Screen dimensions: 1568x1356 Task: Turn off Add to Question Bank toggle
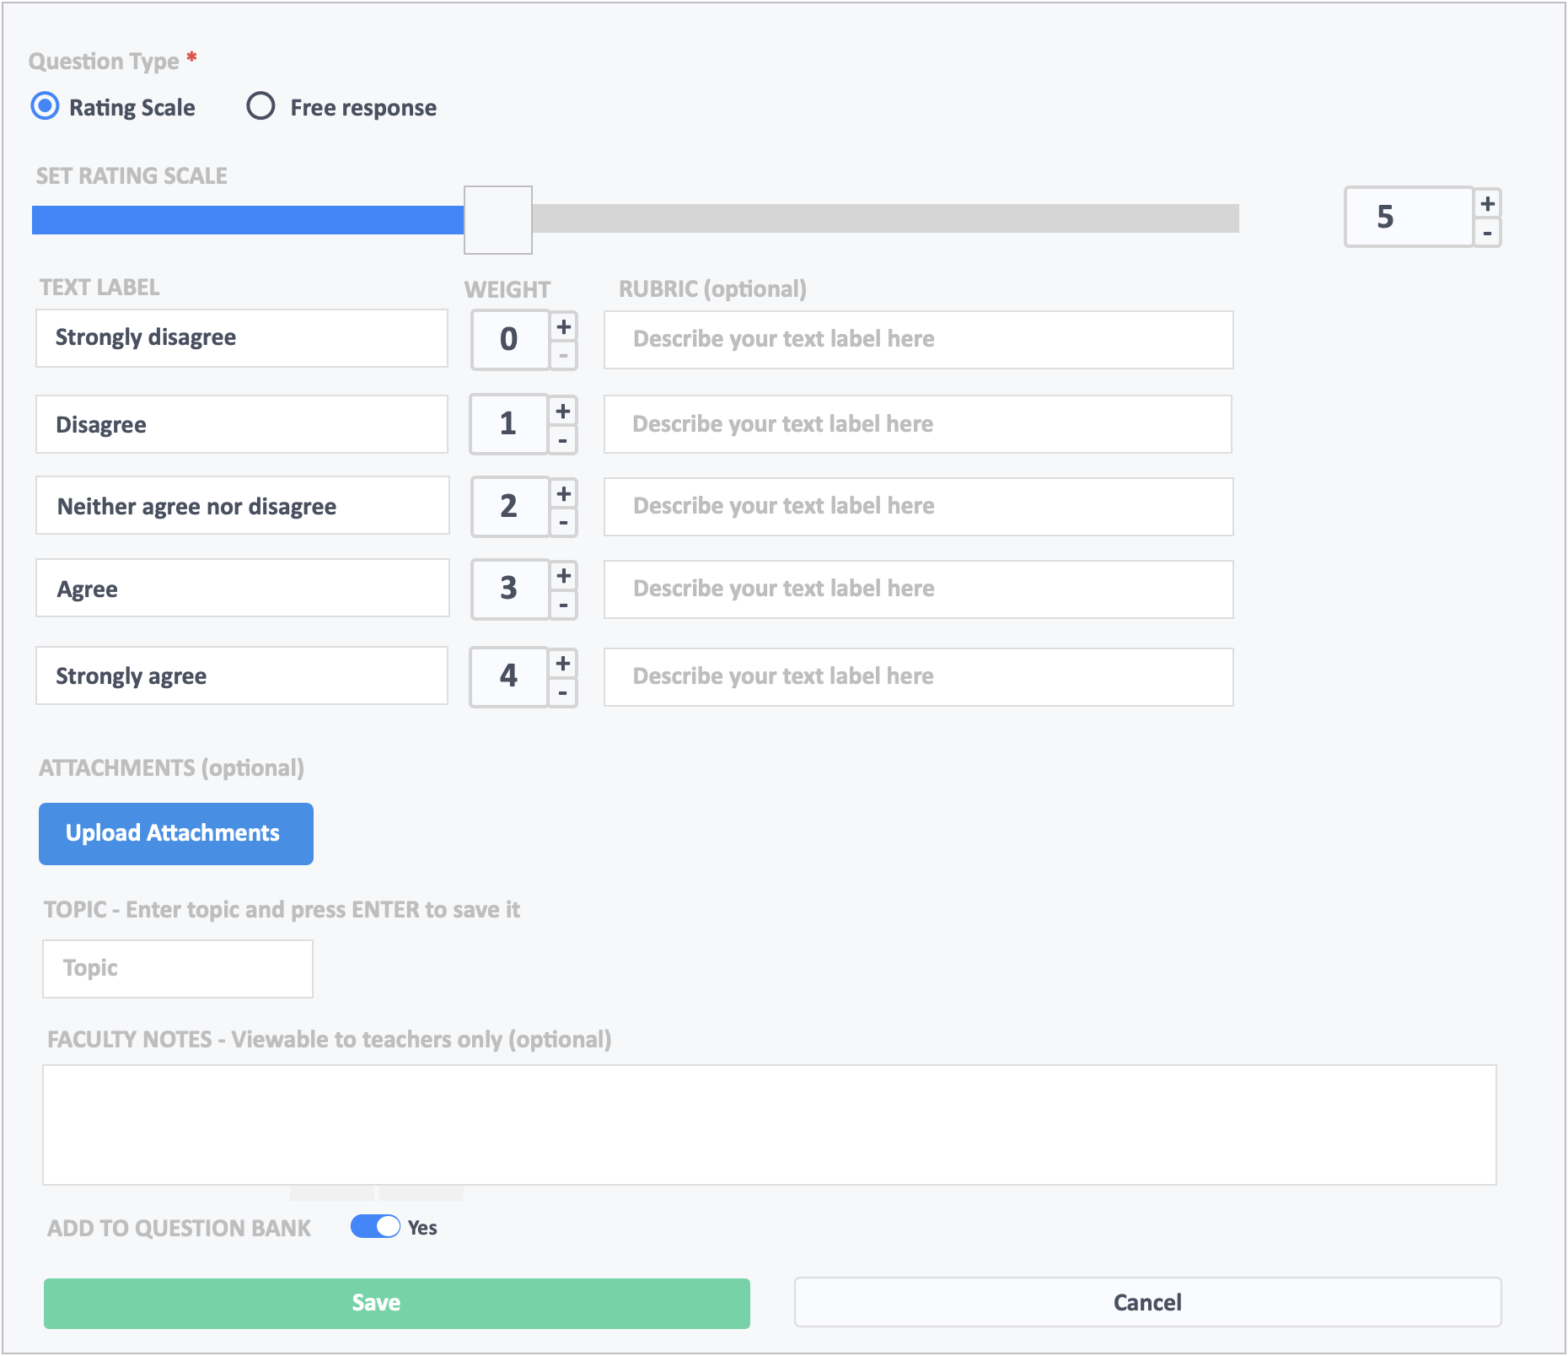click(x=375, y=1227)
